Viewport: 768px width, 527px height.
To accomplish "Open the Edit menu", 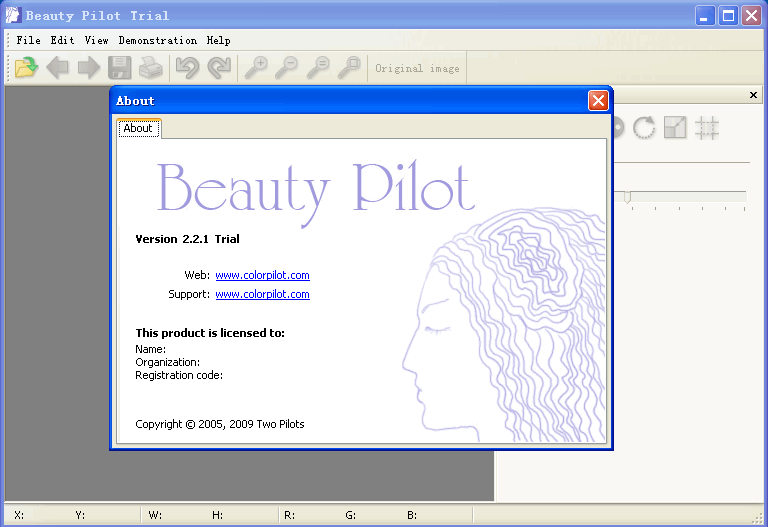I will [62, 40].
